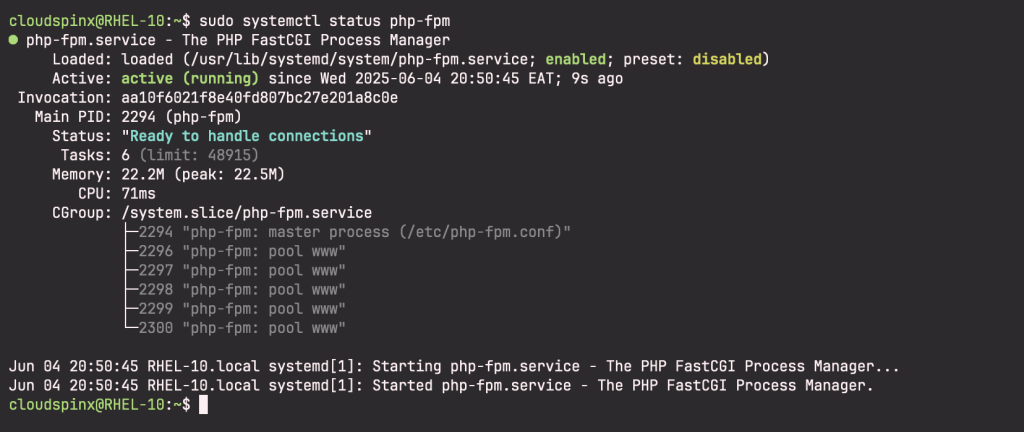
Task: Click the "active (running)" status text
Action: tap(190, 79)
